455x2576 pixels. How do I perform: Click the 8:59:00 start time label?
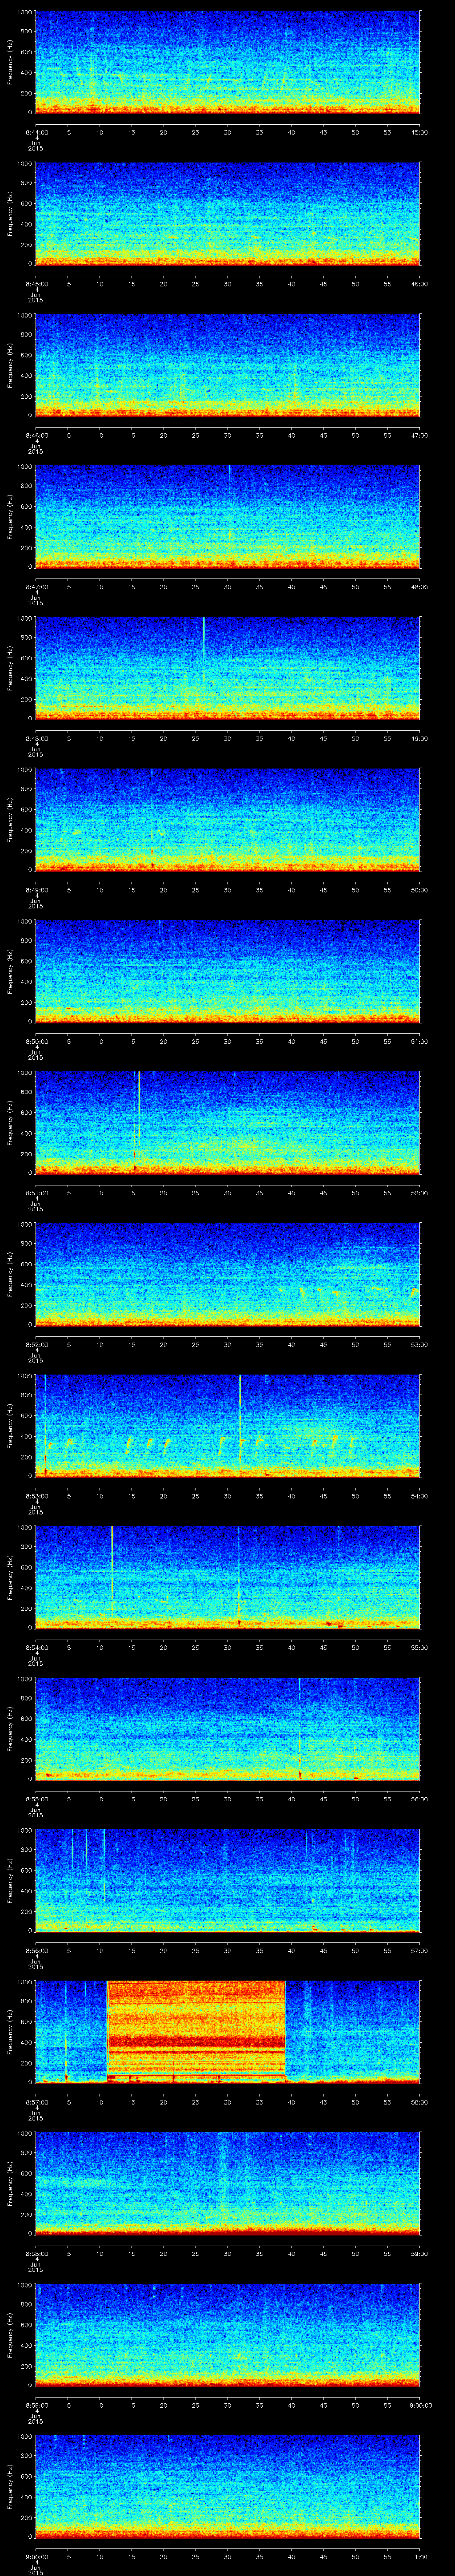tap(36, 2404)
